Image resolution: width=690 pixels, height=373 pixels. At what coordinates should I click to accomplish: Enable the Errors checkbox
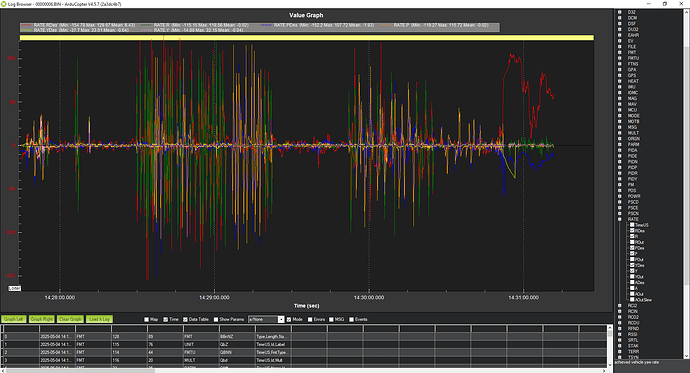point(310,319)
